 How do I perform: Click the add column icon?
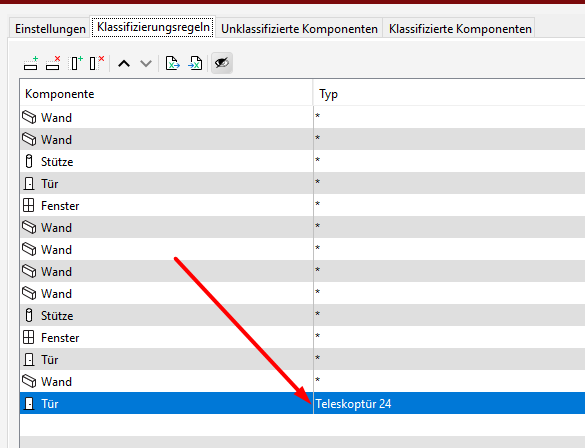pyautogui.click(x=76, y=63)
